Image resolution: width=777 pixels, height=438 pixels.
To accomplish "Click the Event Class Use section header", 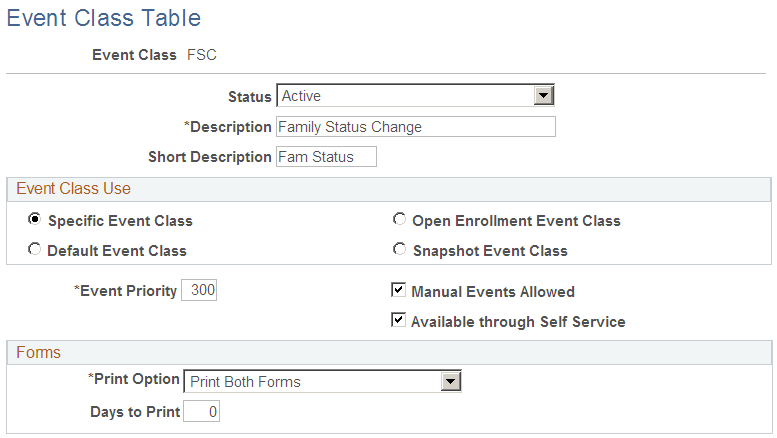I will coord(74,188).
